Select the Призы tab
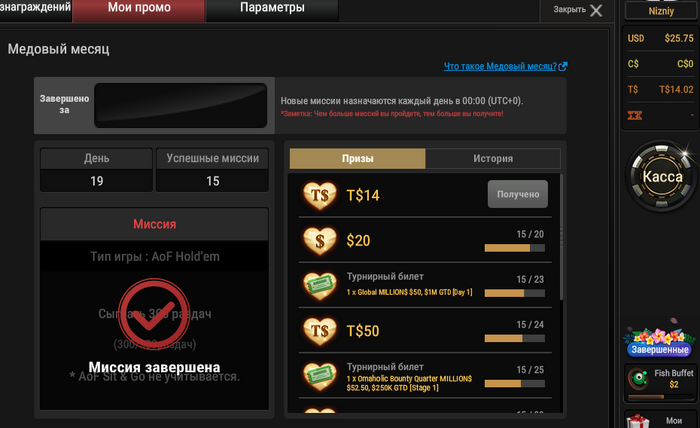700x428 pixels. tap(357, 158)
